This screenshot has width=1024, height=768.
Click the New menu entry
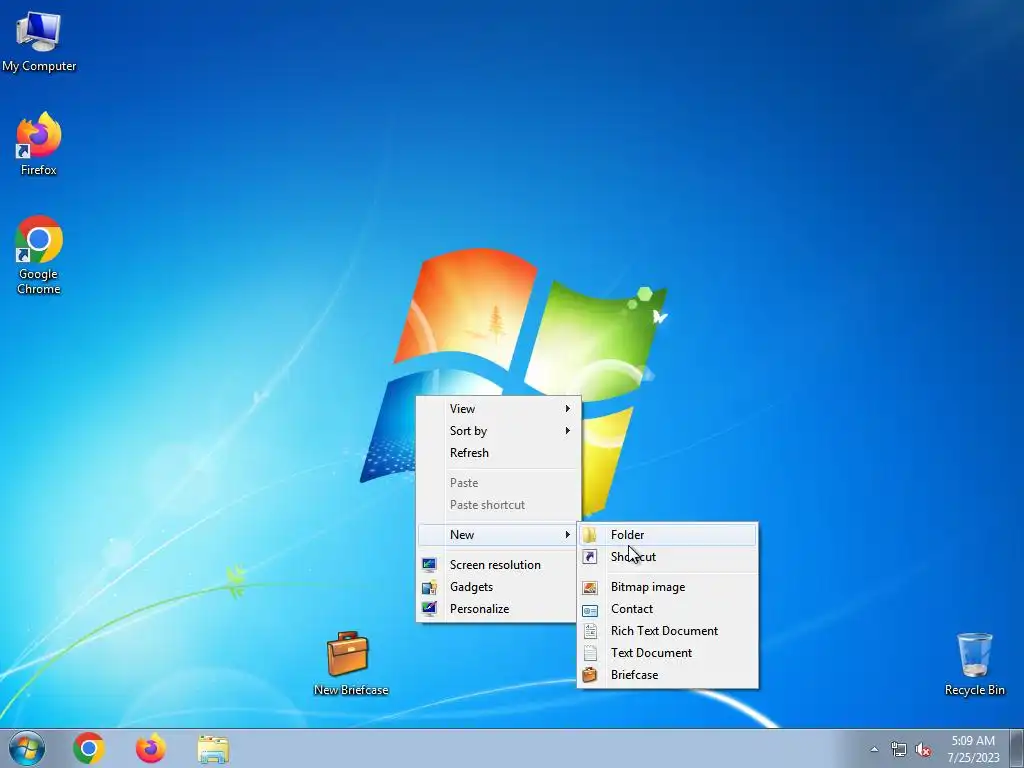pos(499,535)
